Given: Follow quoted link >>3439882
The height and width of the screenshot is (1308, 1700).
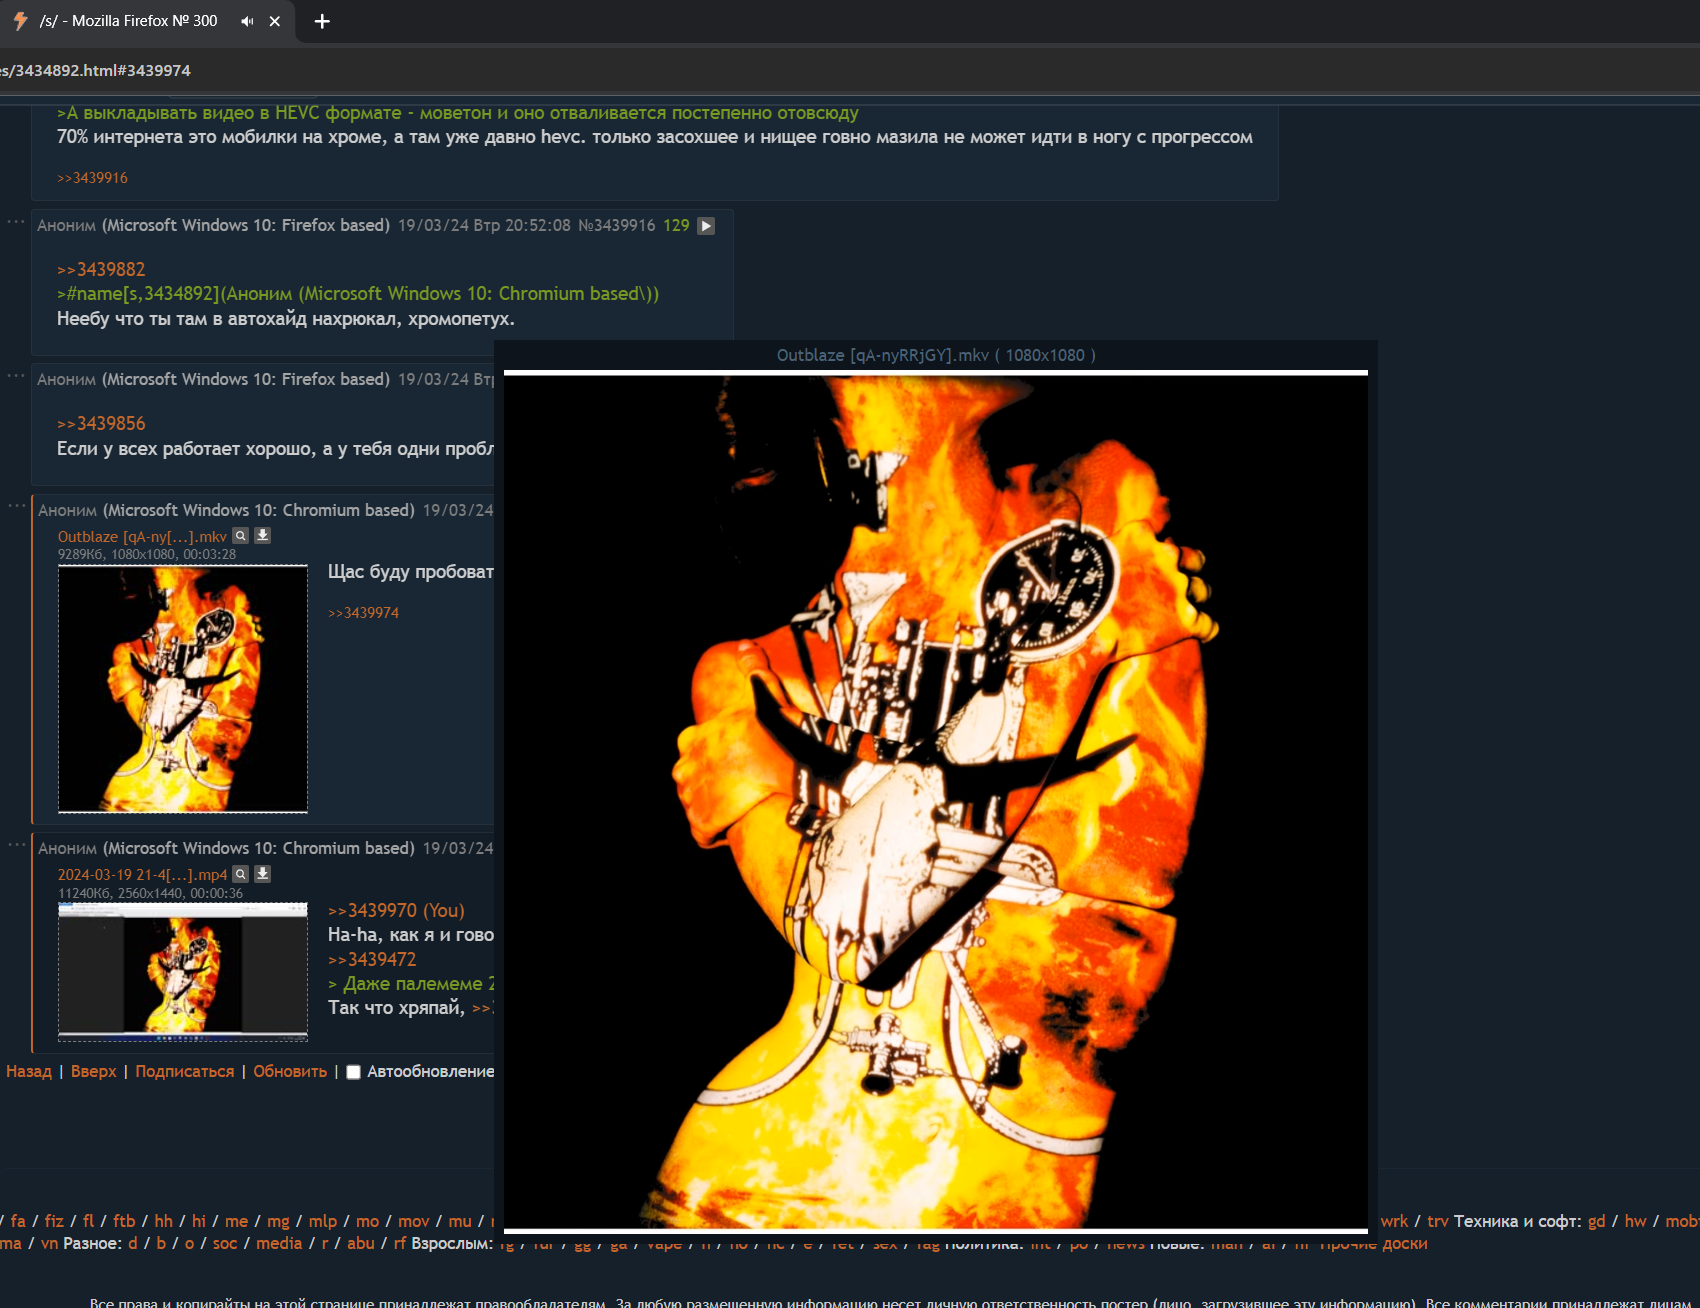Looking at the screenshot, I should pyautogui.click(x=101, y=269).
